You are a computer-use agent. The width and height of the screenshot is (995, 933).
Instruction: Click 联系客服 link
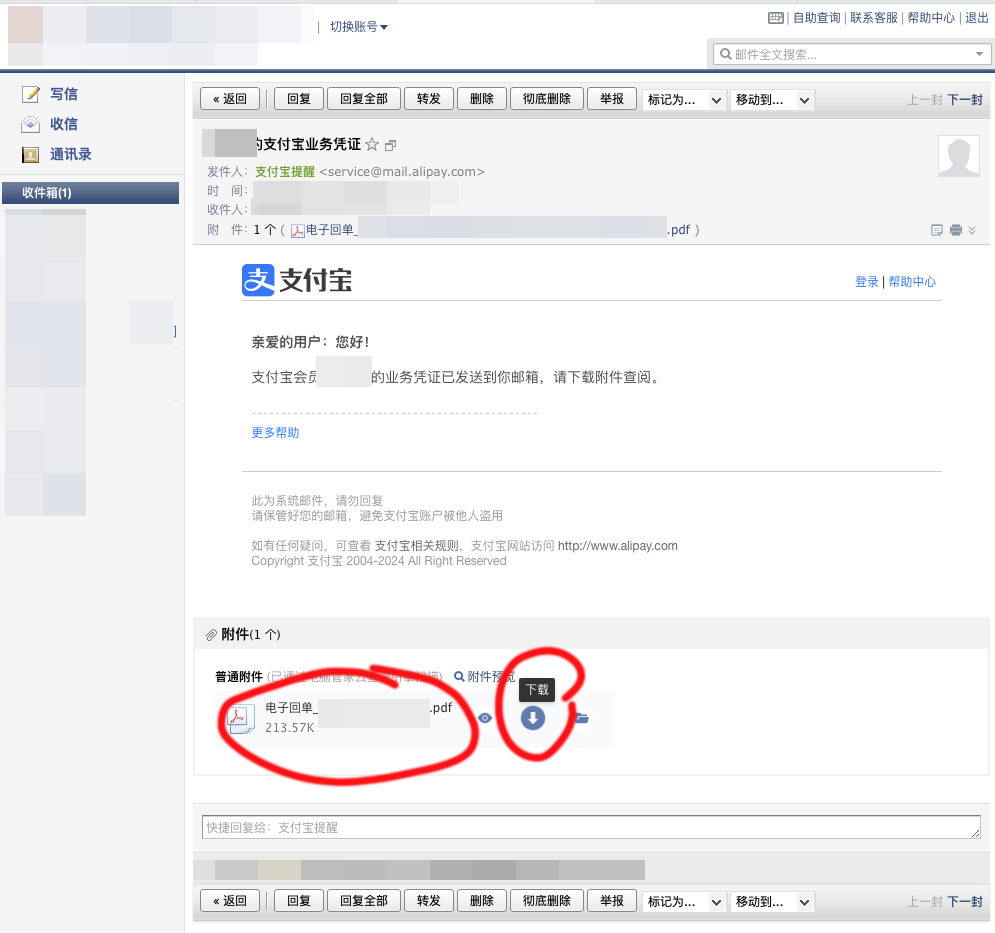[x=874, y=18]
